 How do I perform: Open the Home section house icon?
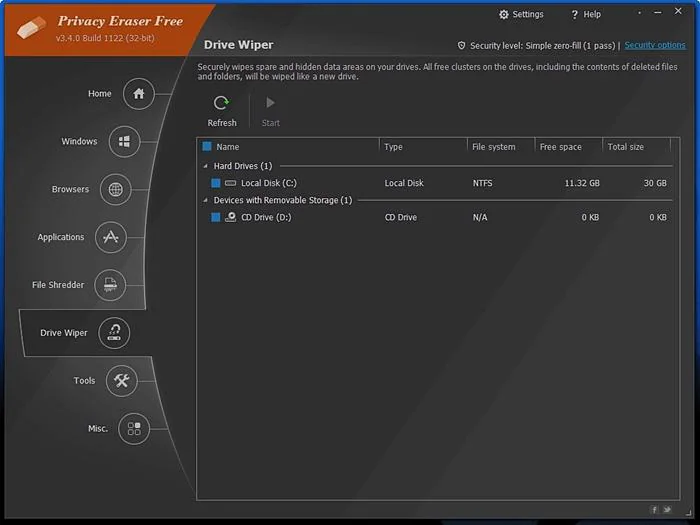(x=139, y=94)
